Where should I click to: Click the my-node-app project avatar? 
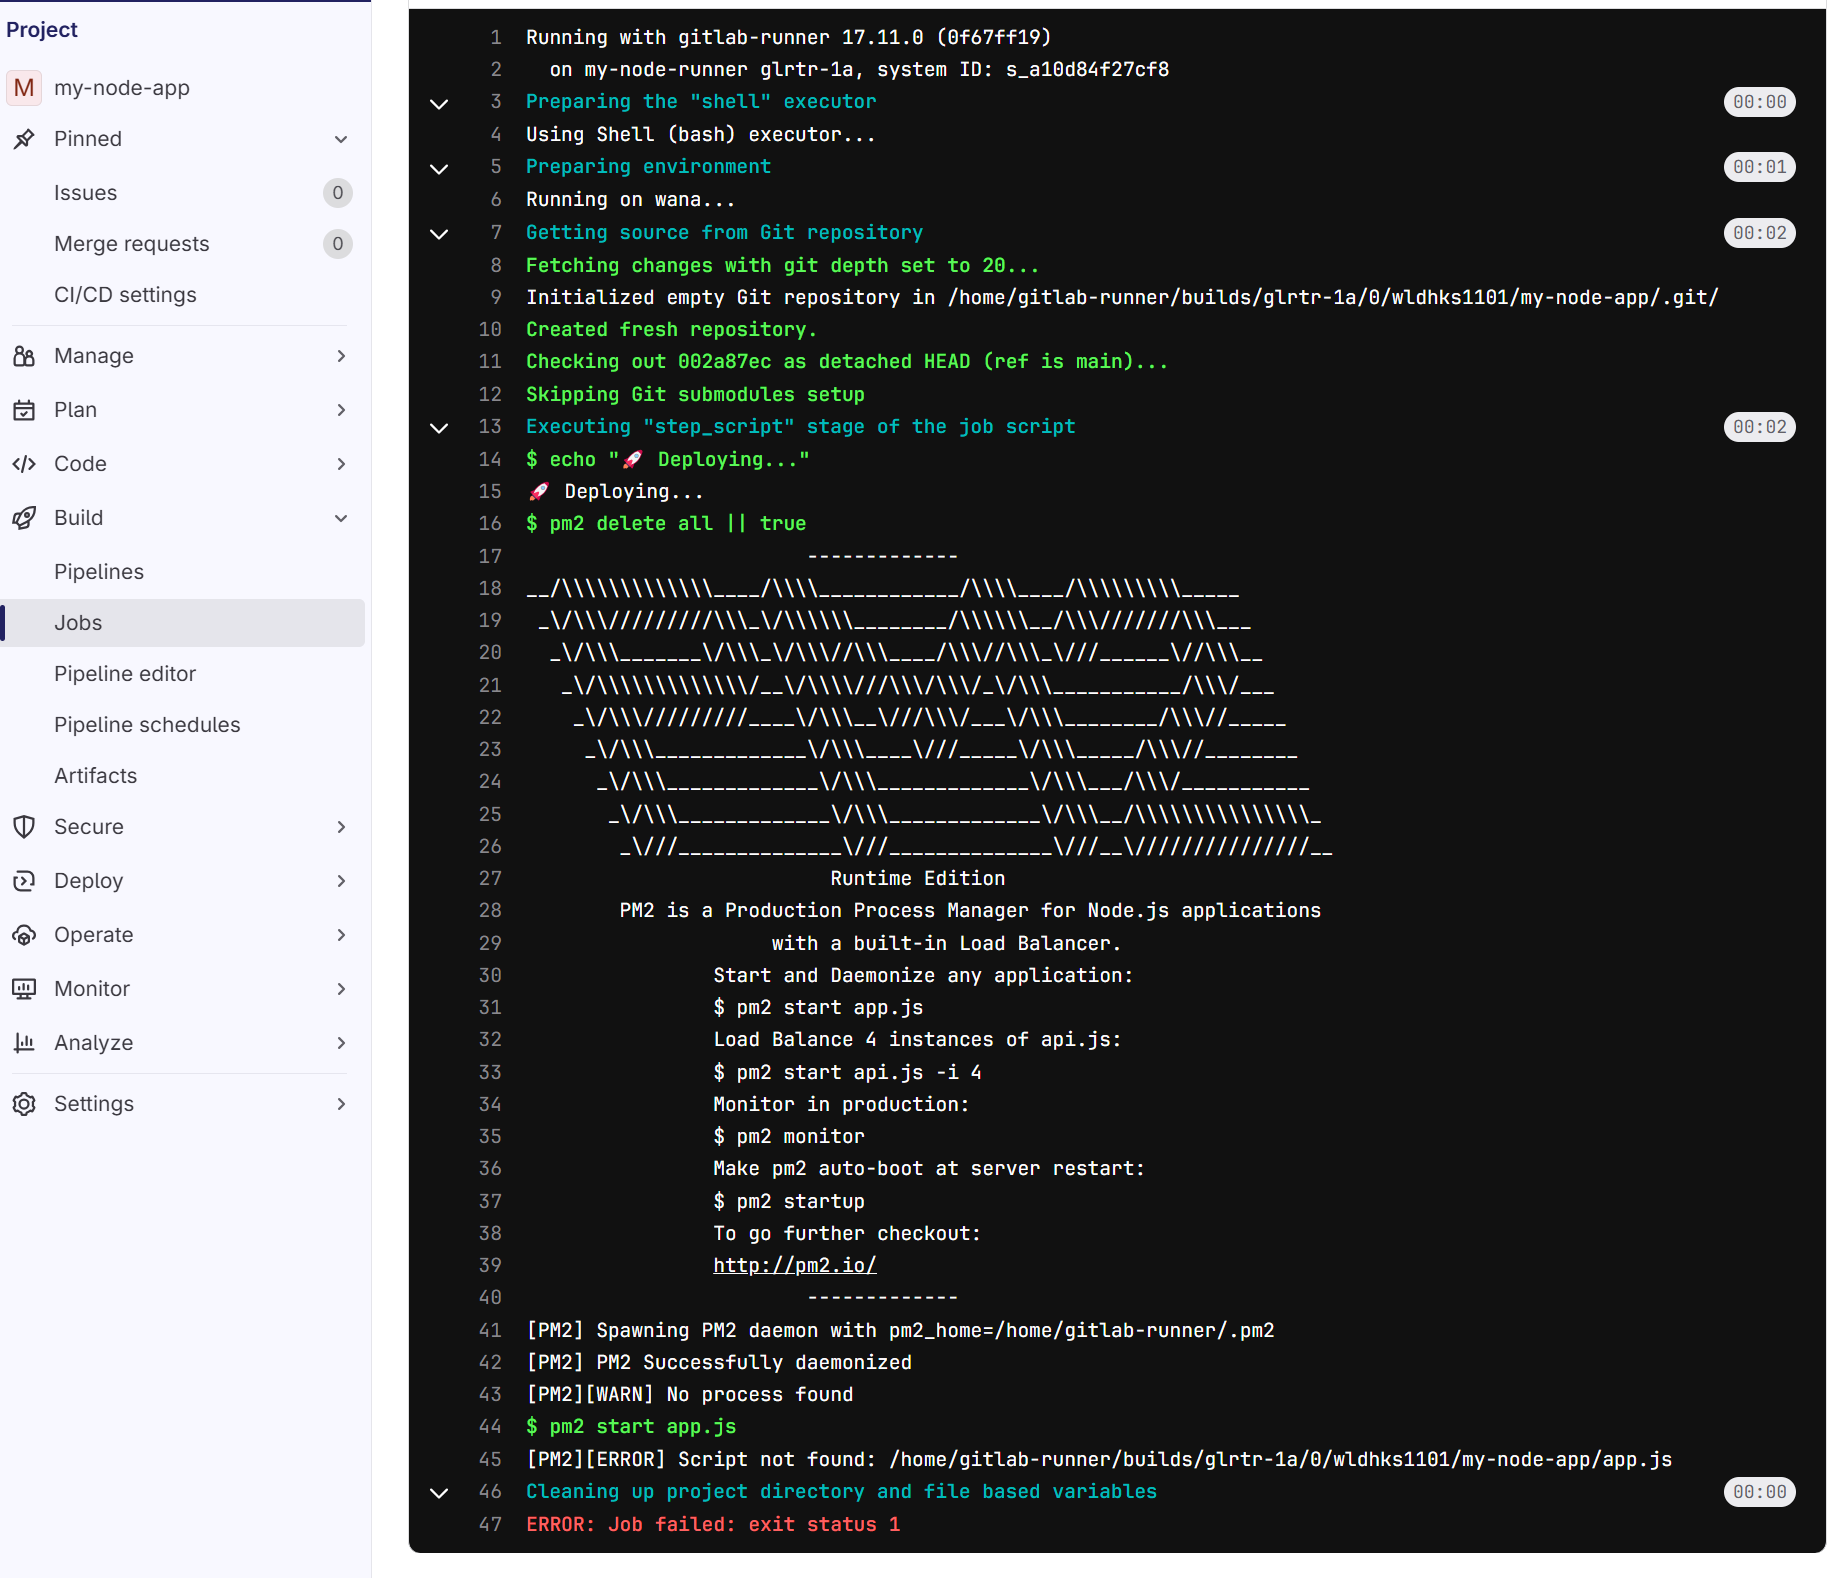[24, 88]
